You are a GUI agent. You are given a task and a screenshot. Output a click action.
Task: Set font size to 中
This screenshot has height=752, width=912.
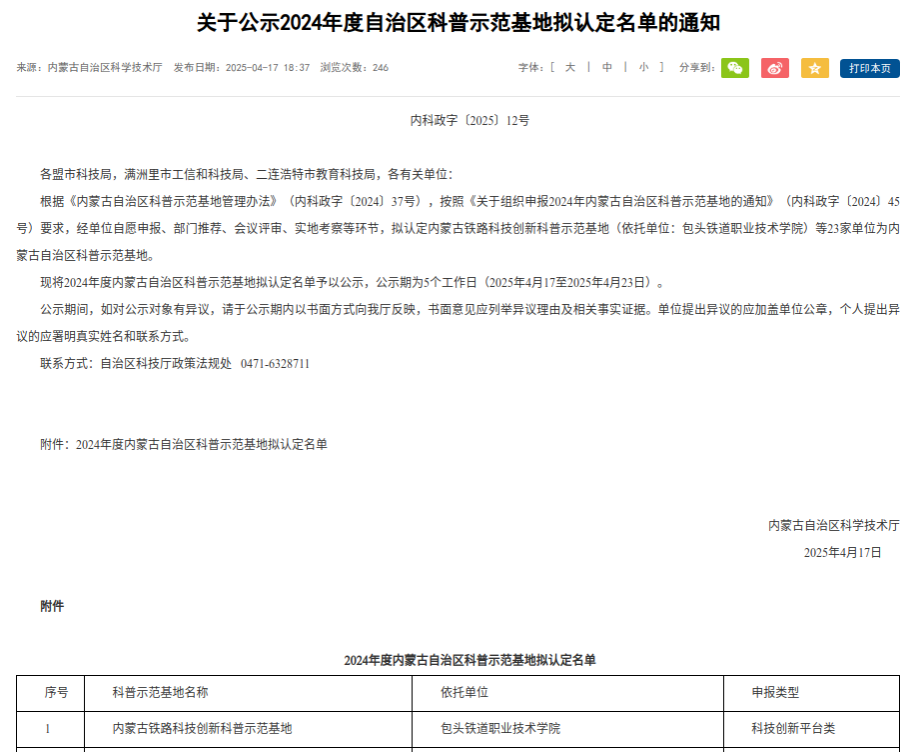tap(607, 67)
